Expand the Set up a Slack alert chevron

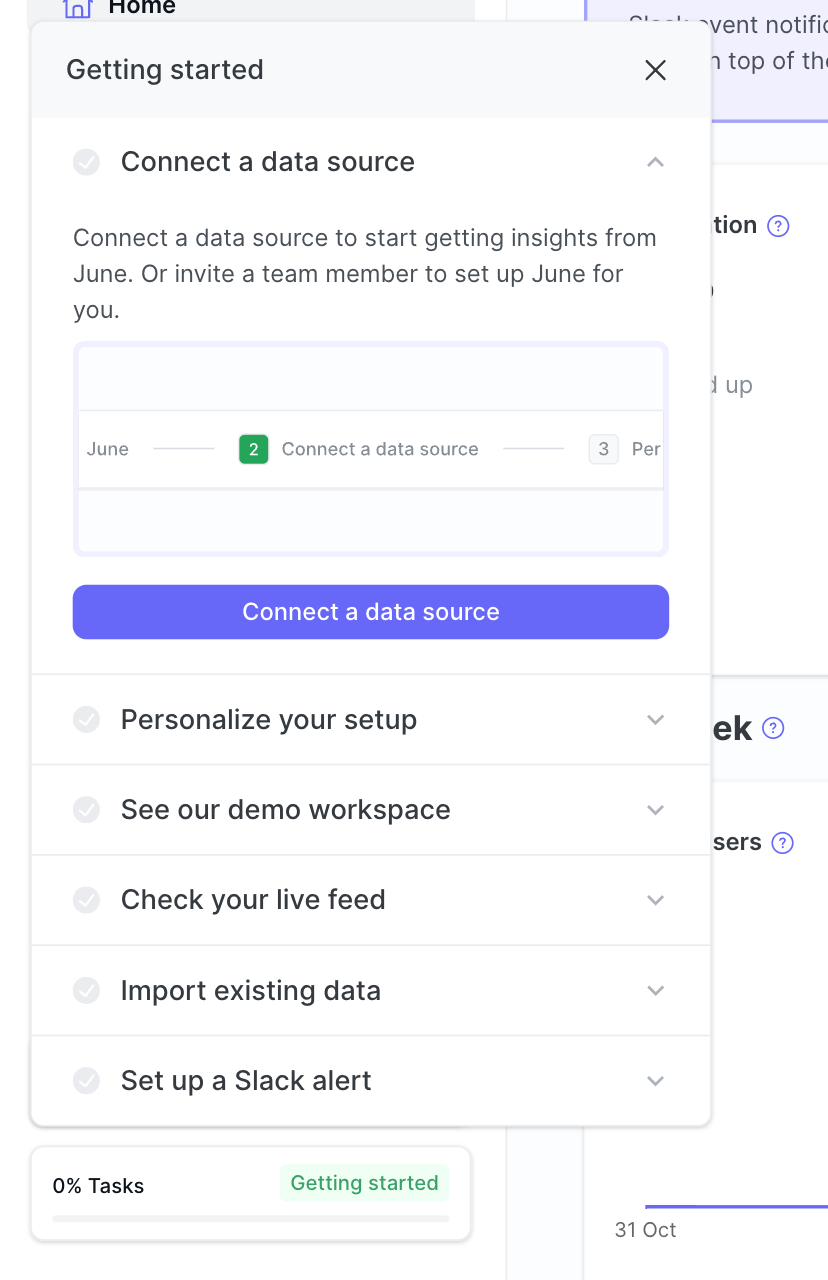click(x=655, y=1081)
